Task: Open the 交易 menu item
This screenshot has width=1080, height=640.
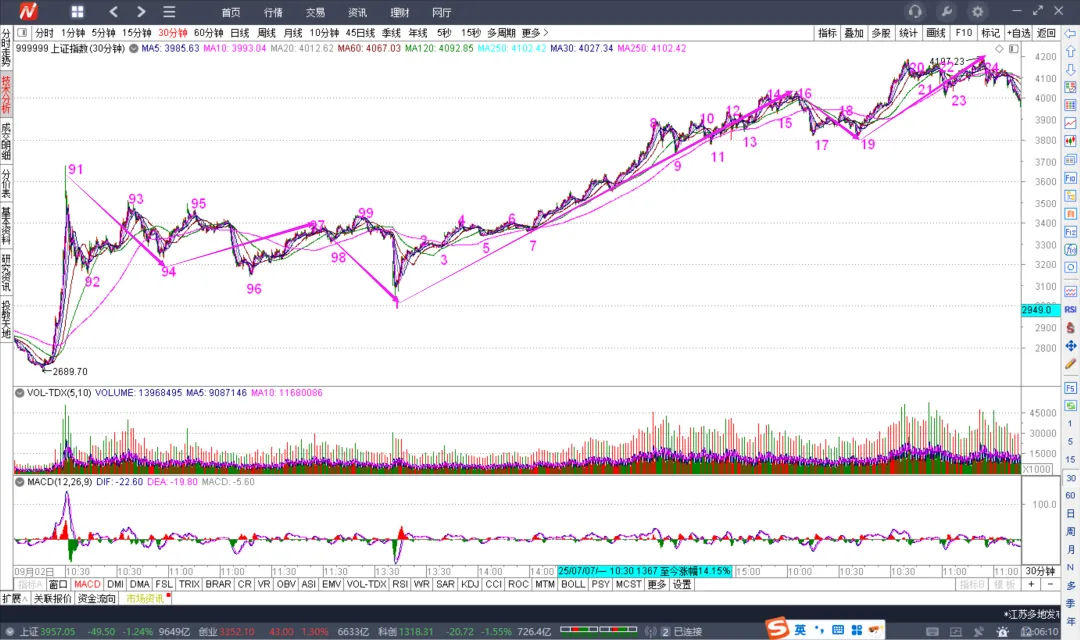Action: (315, 12)
